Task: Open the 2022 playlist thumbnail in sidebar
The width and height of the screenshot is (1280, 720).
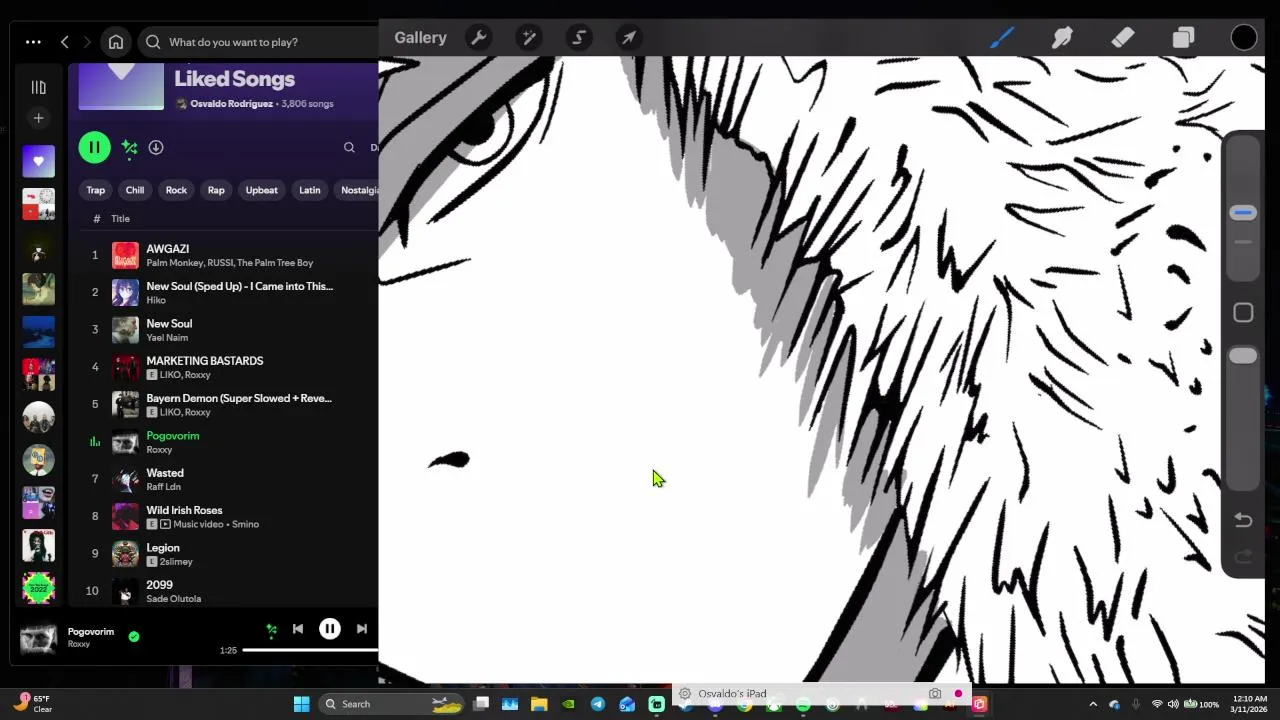Action: [38, 588]
